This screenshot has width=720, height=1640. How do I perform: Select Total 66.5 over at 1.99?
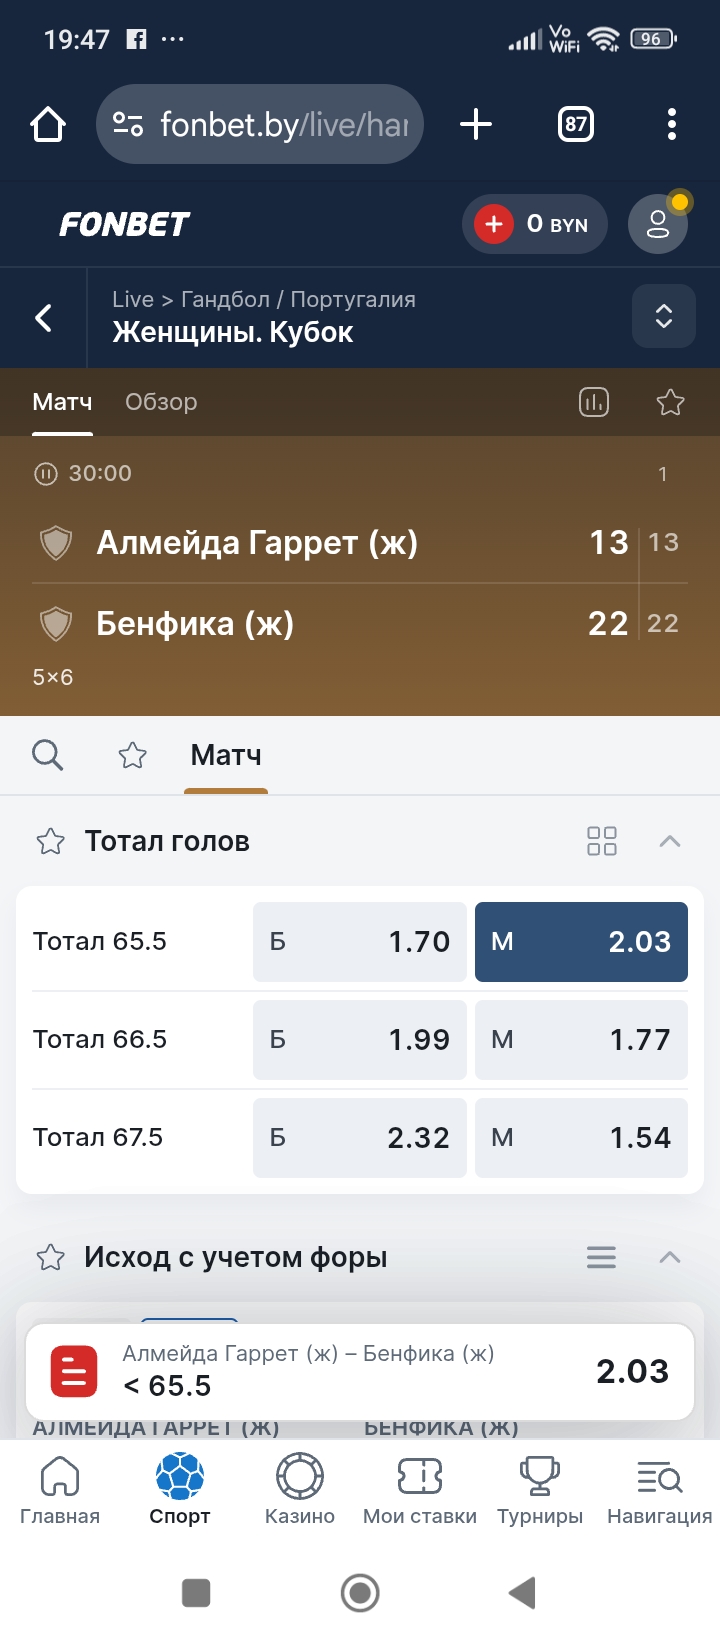(359, 1040)
